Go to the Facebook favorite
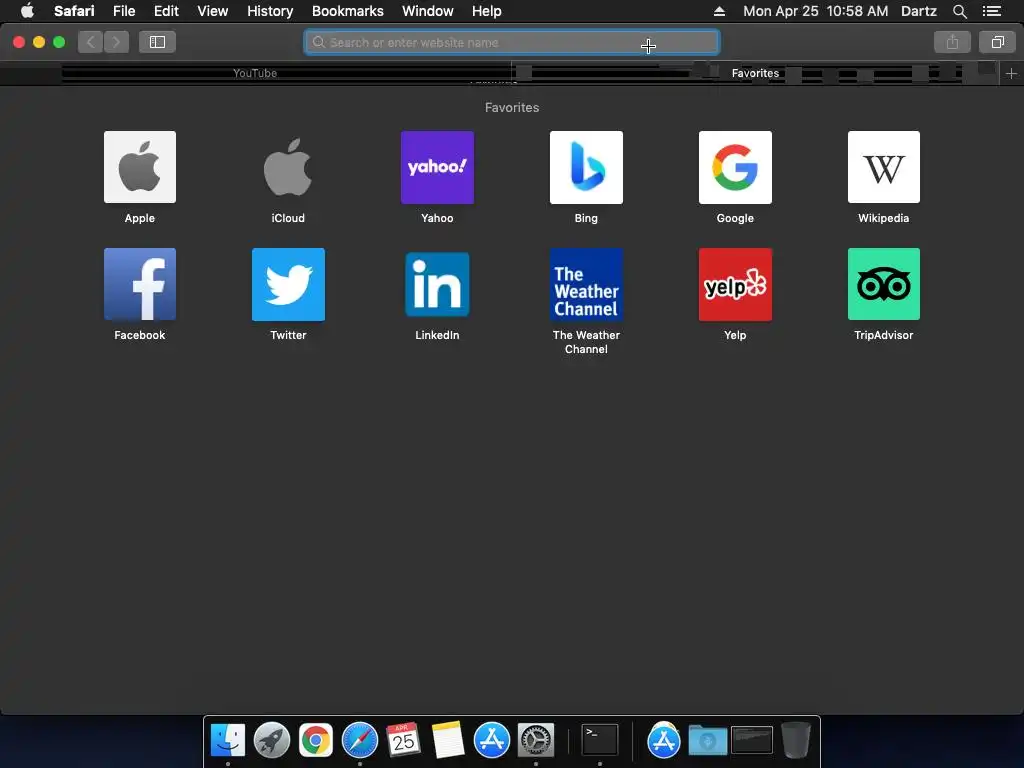This screenshot has width=1024, height=768. pyautogui.click(x=140, y=284)
